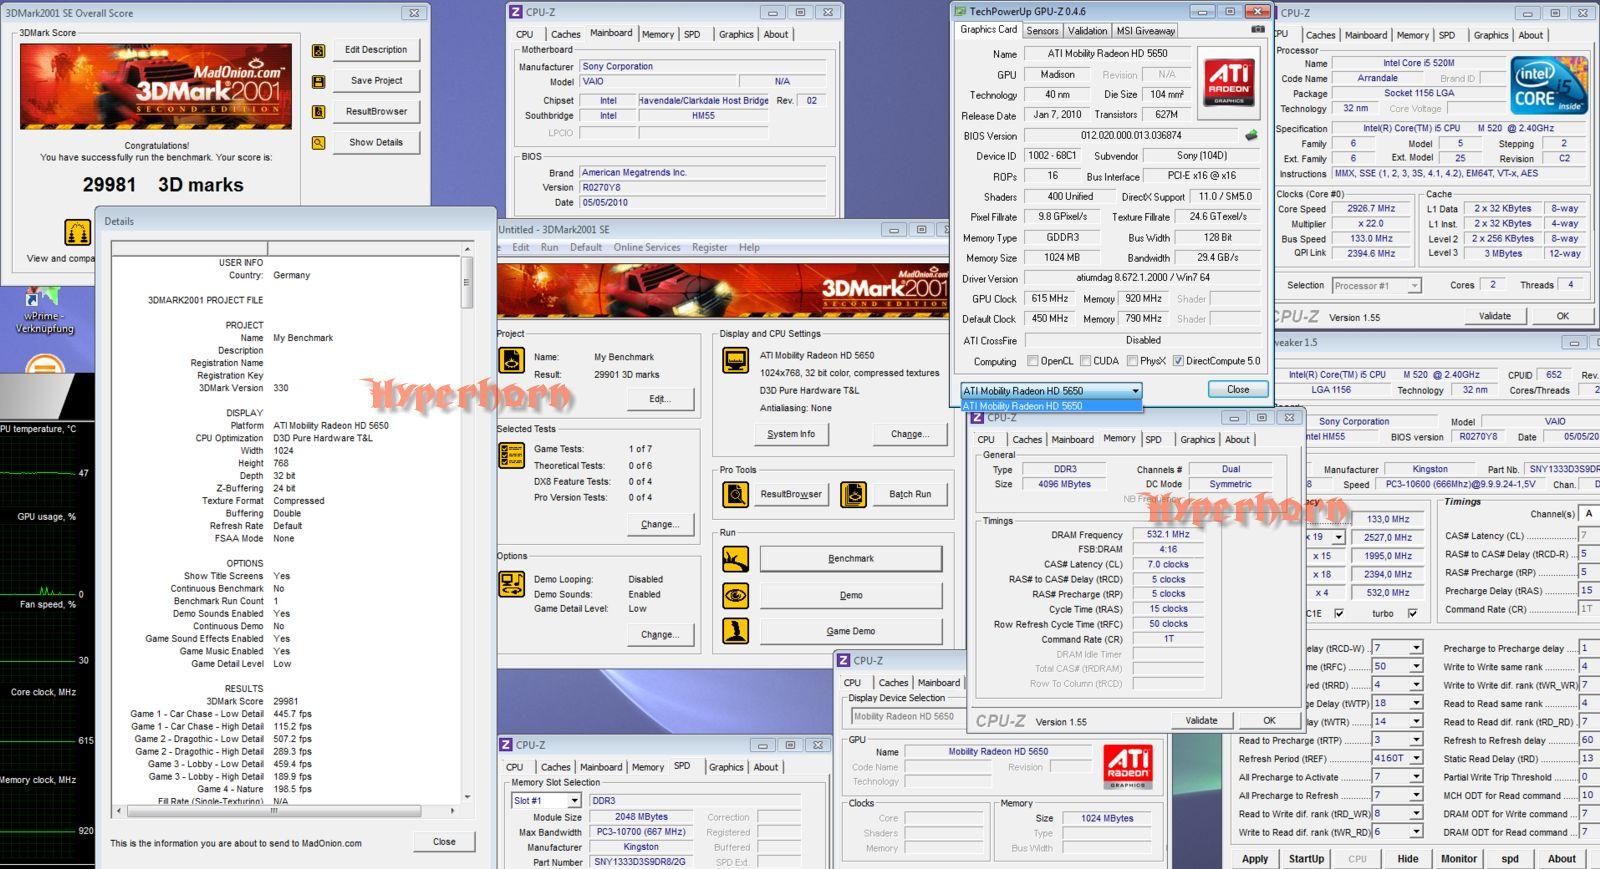1600x869 pixels.
Task: Click the System Info button
Action: [791, 435]
